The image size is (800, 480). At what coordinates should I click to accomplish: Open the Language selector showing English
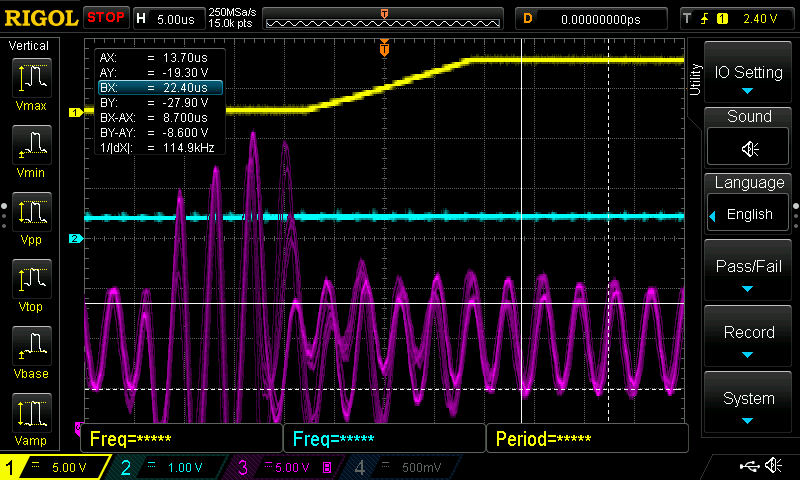(749, 214)
